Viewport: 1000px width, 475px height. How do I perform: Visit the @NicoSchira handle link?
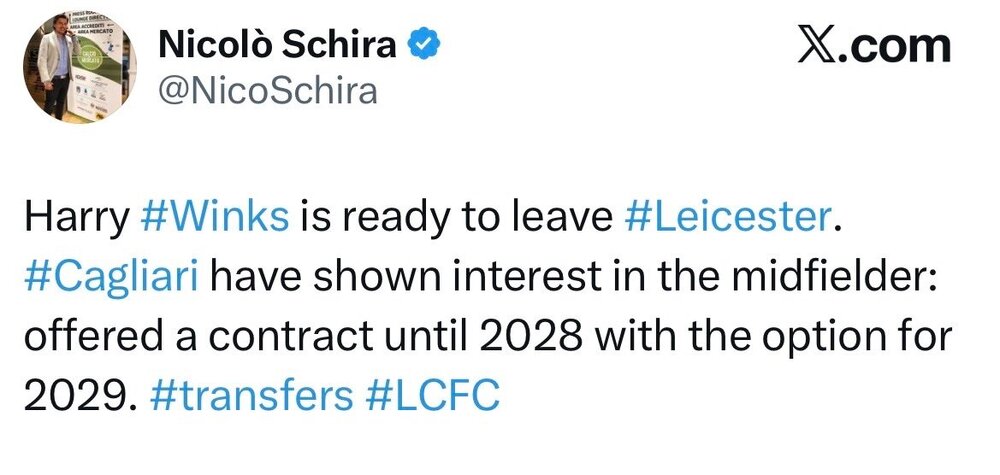[x=268, y=91]
